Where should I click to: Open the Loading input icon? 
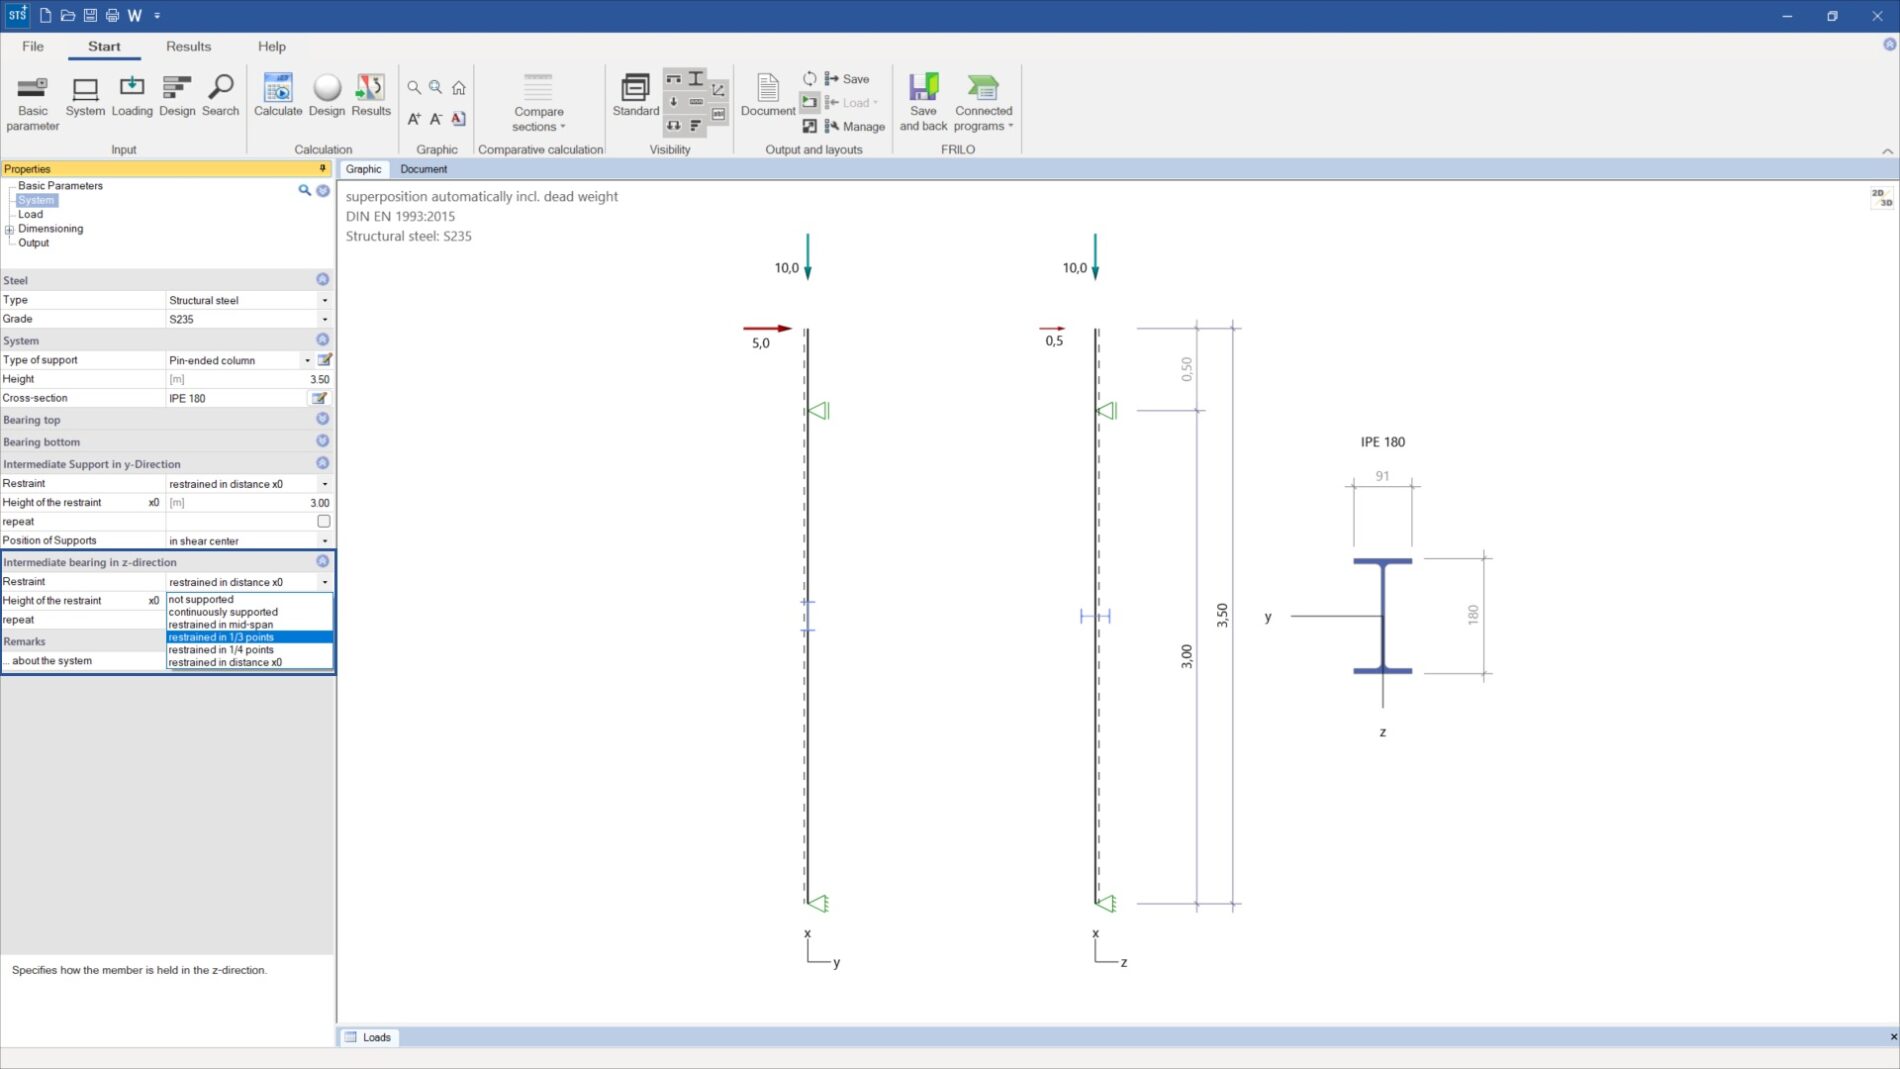[x=131, y=96]
